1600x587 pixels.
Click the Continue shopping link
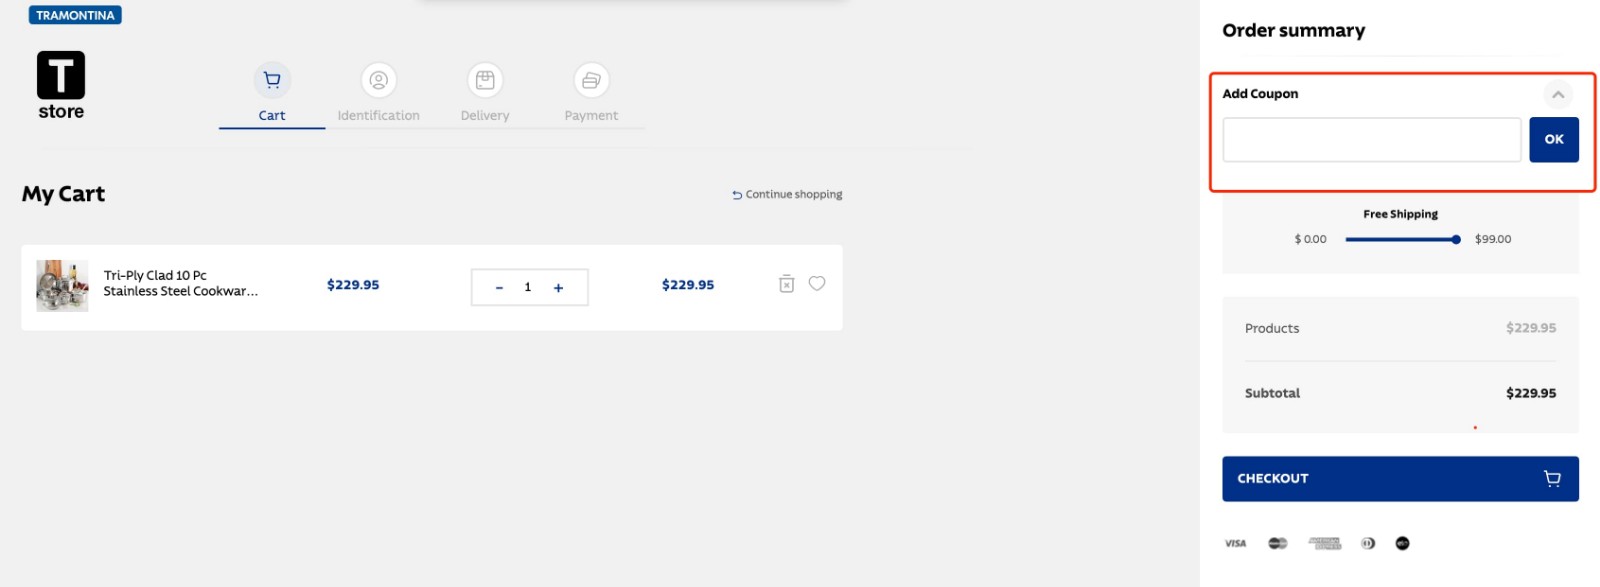[x=787, y=194]
